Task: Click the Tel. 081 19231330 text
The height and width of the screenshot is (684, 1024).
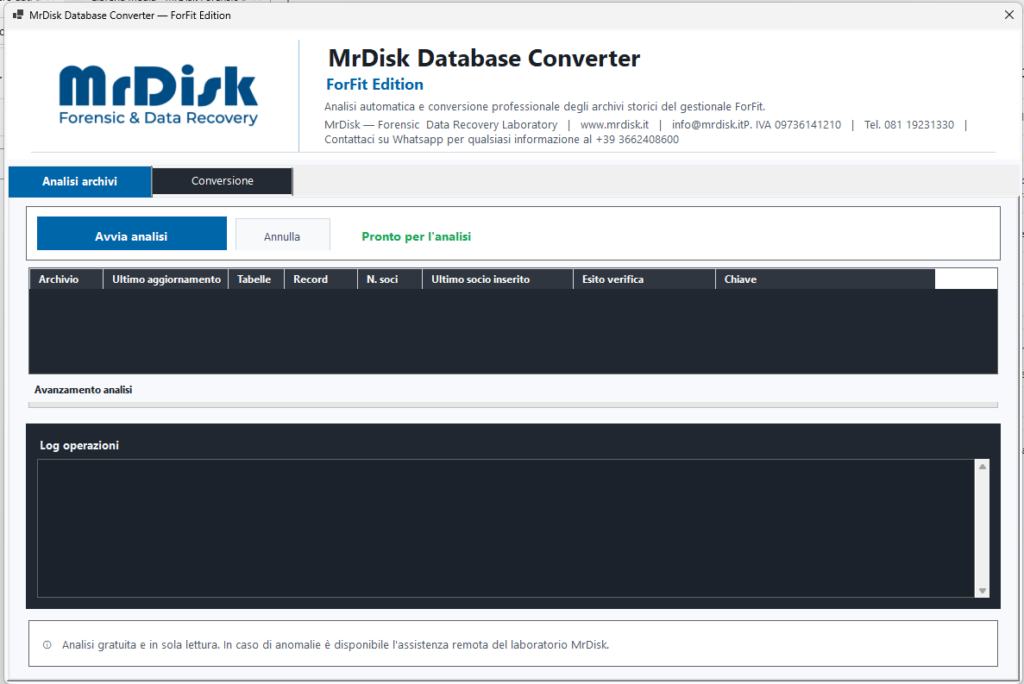Action: pos(909,124)
